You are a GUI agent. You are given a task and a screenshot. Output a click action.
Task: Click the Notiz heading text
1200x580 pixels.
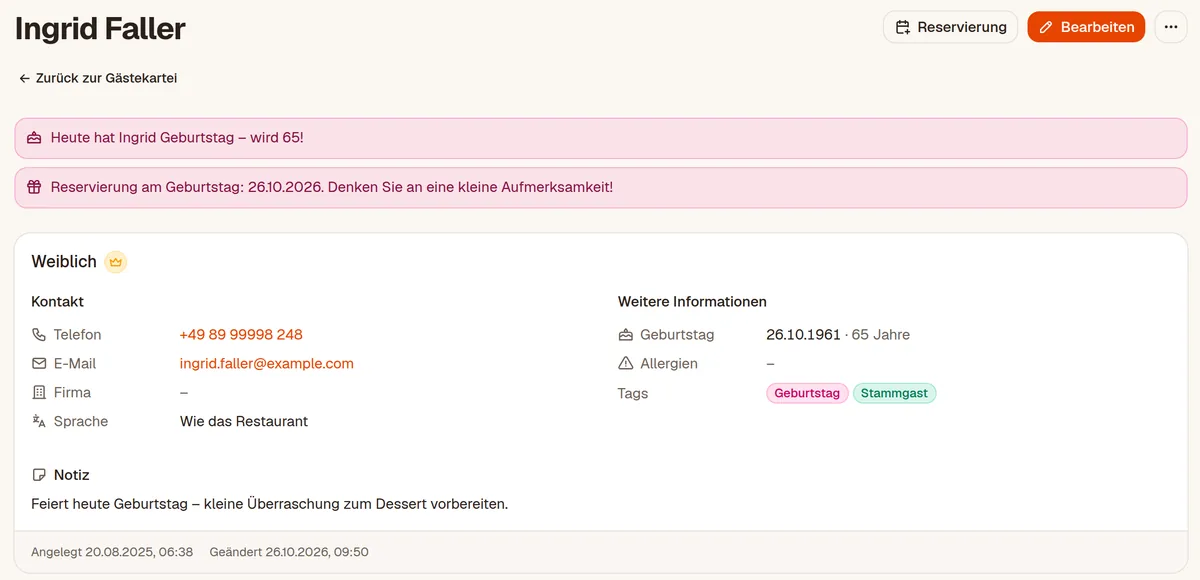tap(72, 475)
